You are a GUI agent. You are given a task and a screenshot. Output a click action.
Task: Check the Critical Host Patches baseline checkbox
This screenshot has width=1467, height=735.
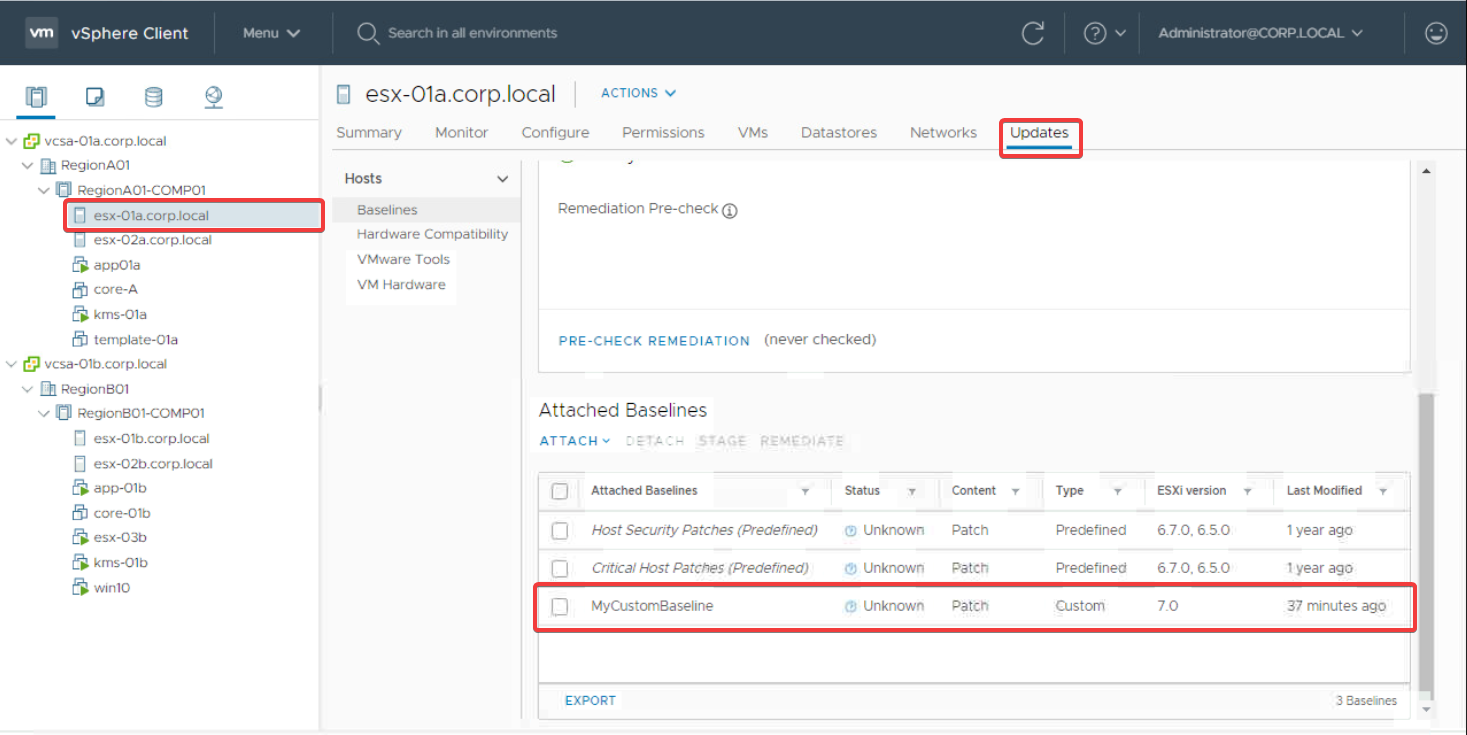560,568
